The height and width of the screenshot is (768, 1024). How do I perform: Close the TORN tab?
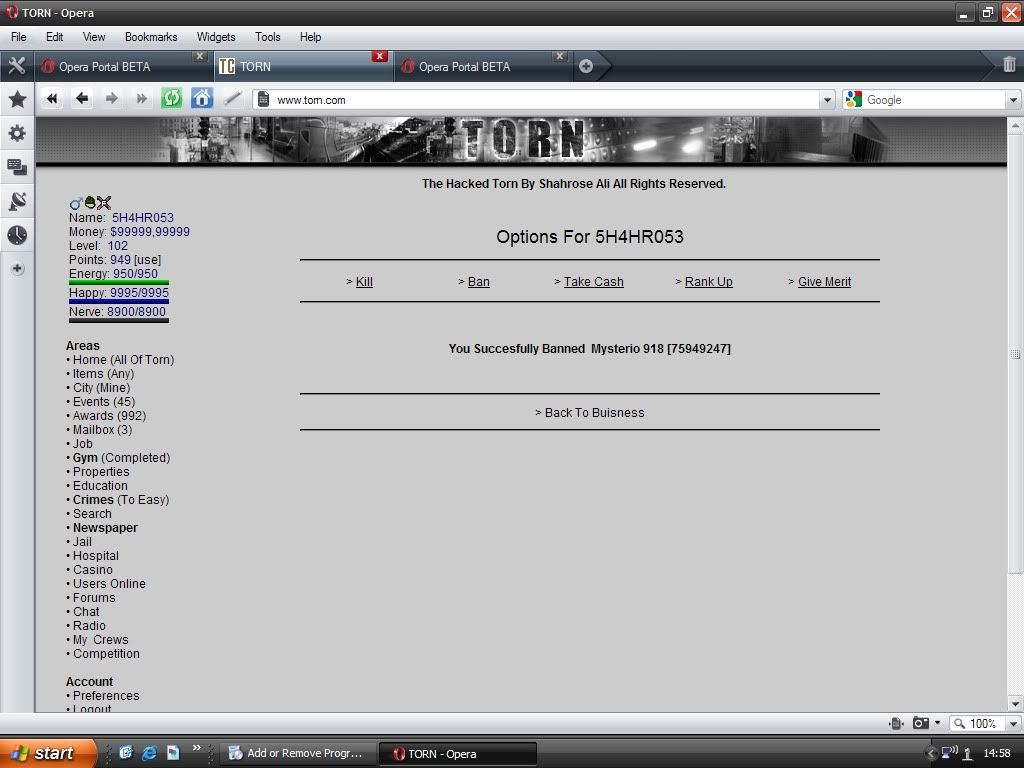point(379,56)
